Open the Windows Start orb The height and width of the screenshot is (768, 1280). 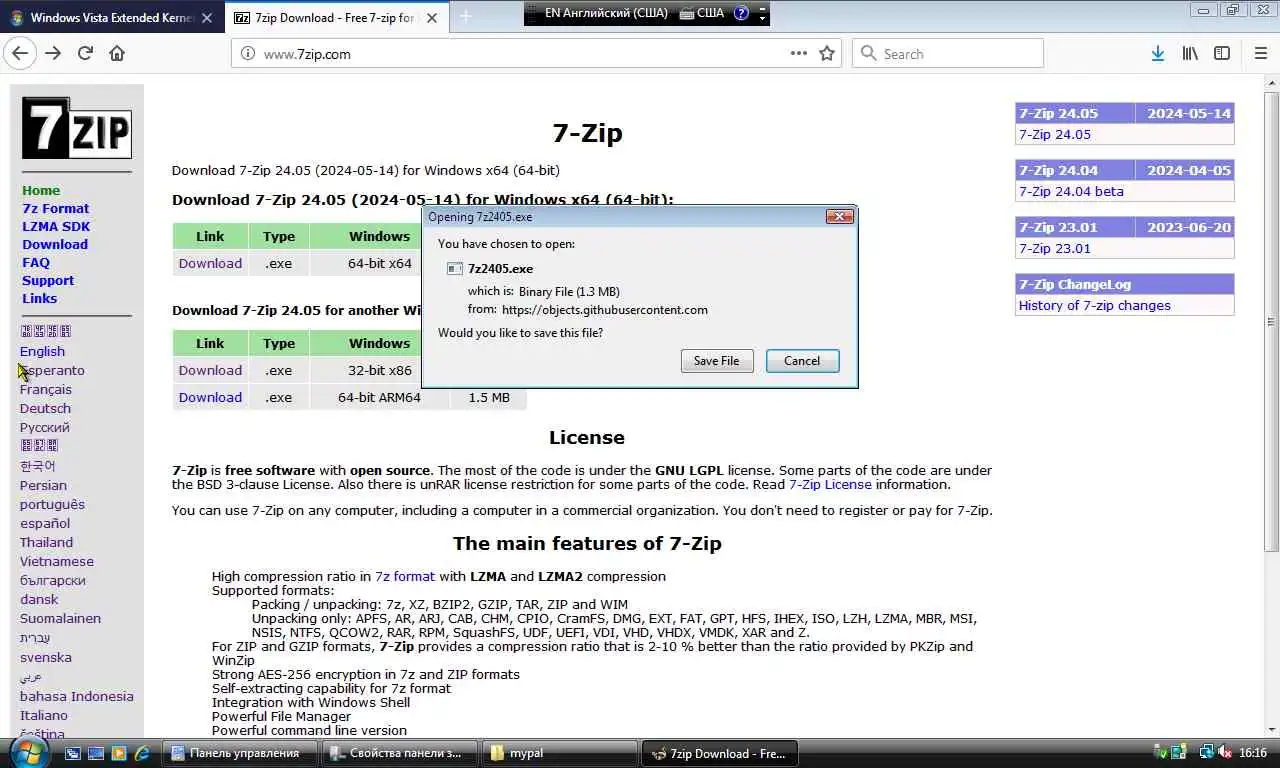[30, 751]
